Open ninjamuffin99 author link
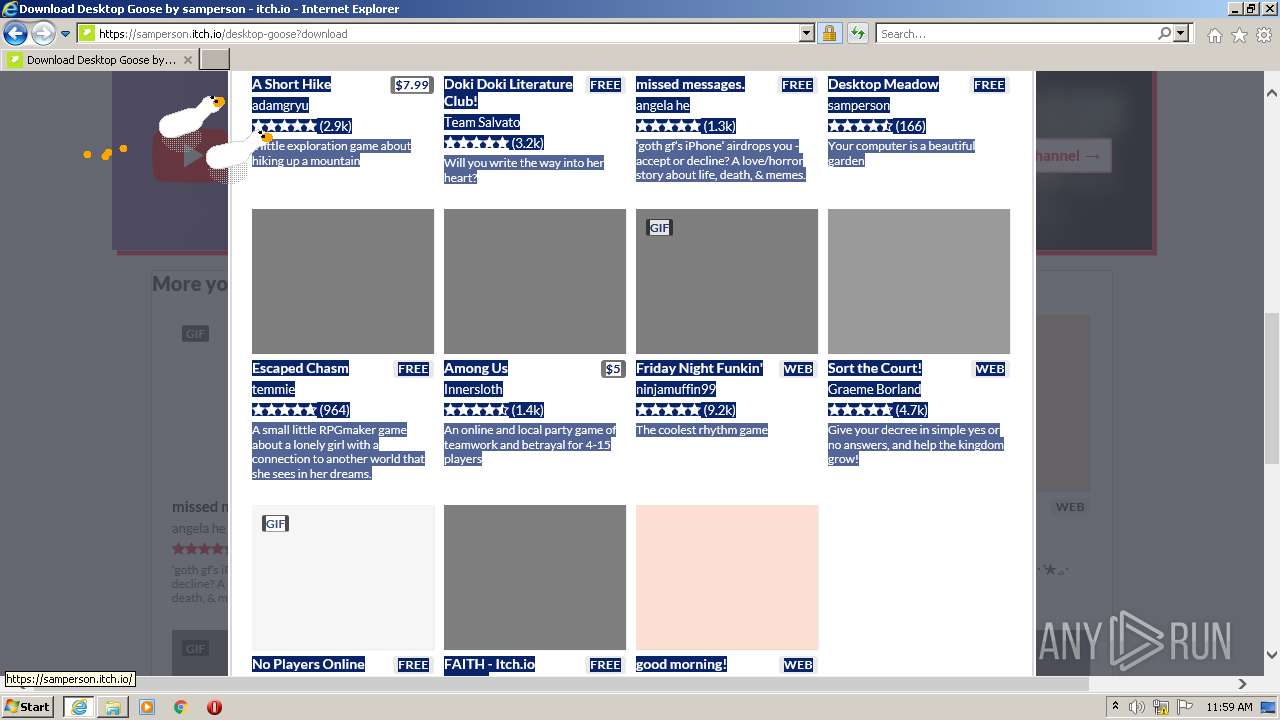 click(x=676, y=389)
